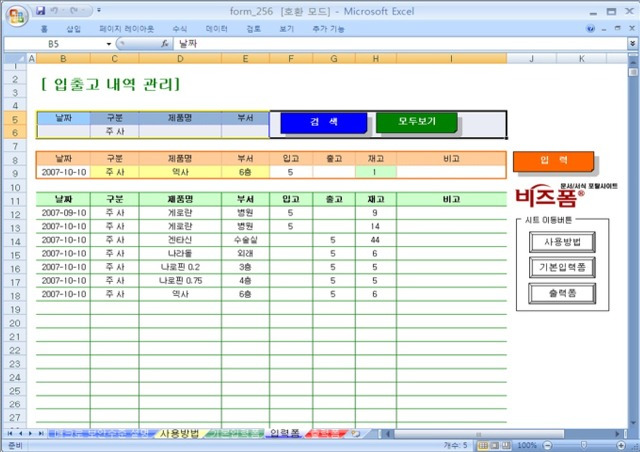Click the zoom slider handle

[x=584, y=445]
